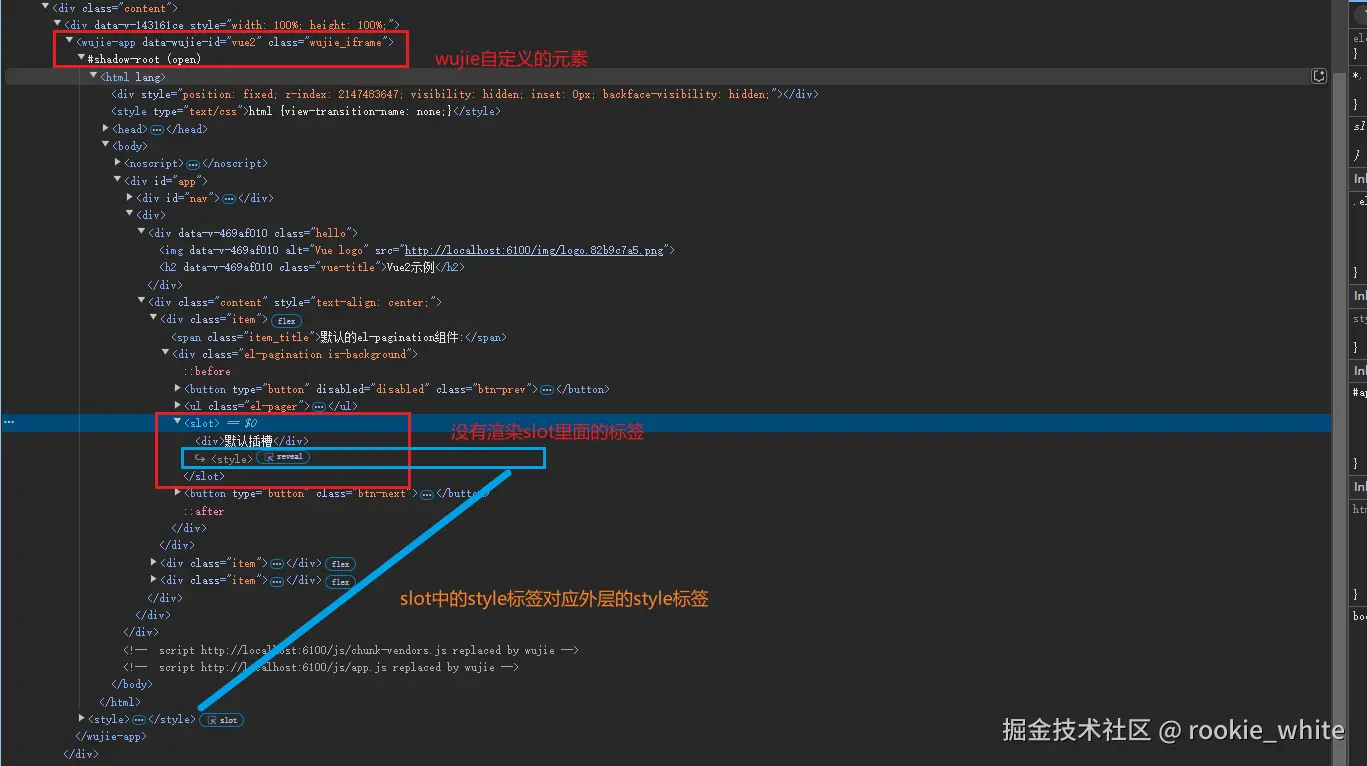Viewport: 1367px width, 766px height.
Task: Select the chunk-vendors.js comment row
Action: coord(351,651)
